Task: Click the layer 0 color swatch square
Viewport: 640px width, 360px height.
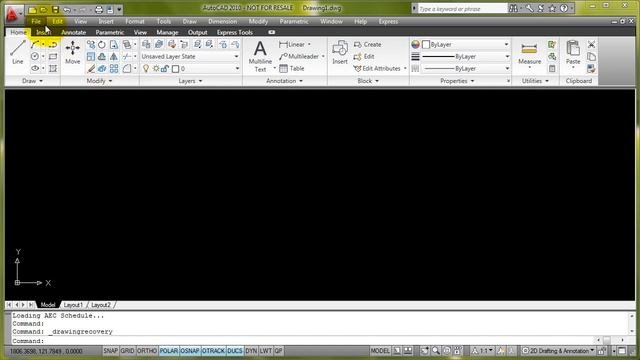Action: [176, 69]
